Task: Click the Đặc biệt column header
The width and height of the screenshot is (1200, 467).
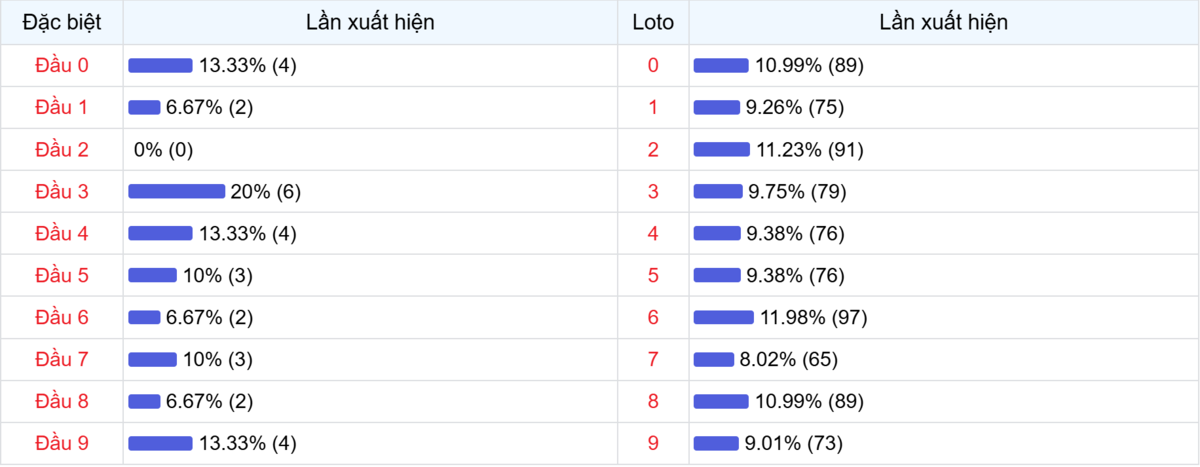Action: [x=62, y=22]
